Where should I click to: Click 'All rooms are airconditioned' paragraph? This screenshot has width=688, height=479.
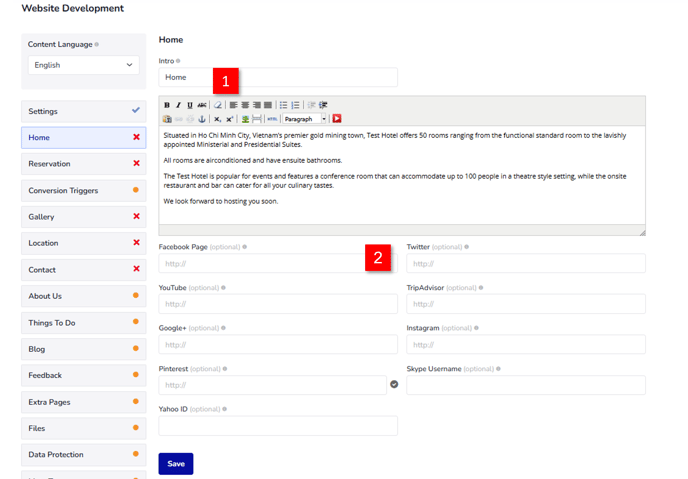coord(253,161)
